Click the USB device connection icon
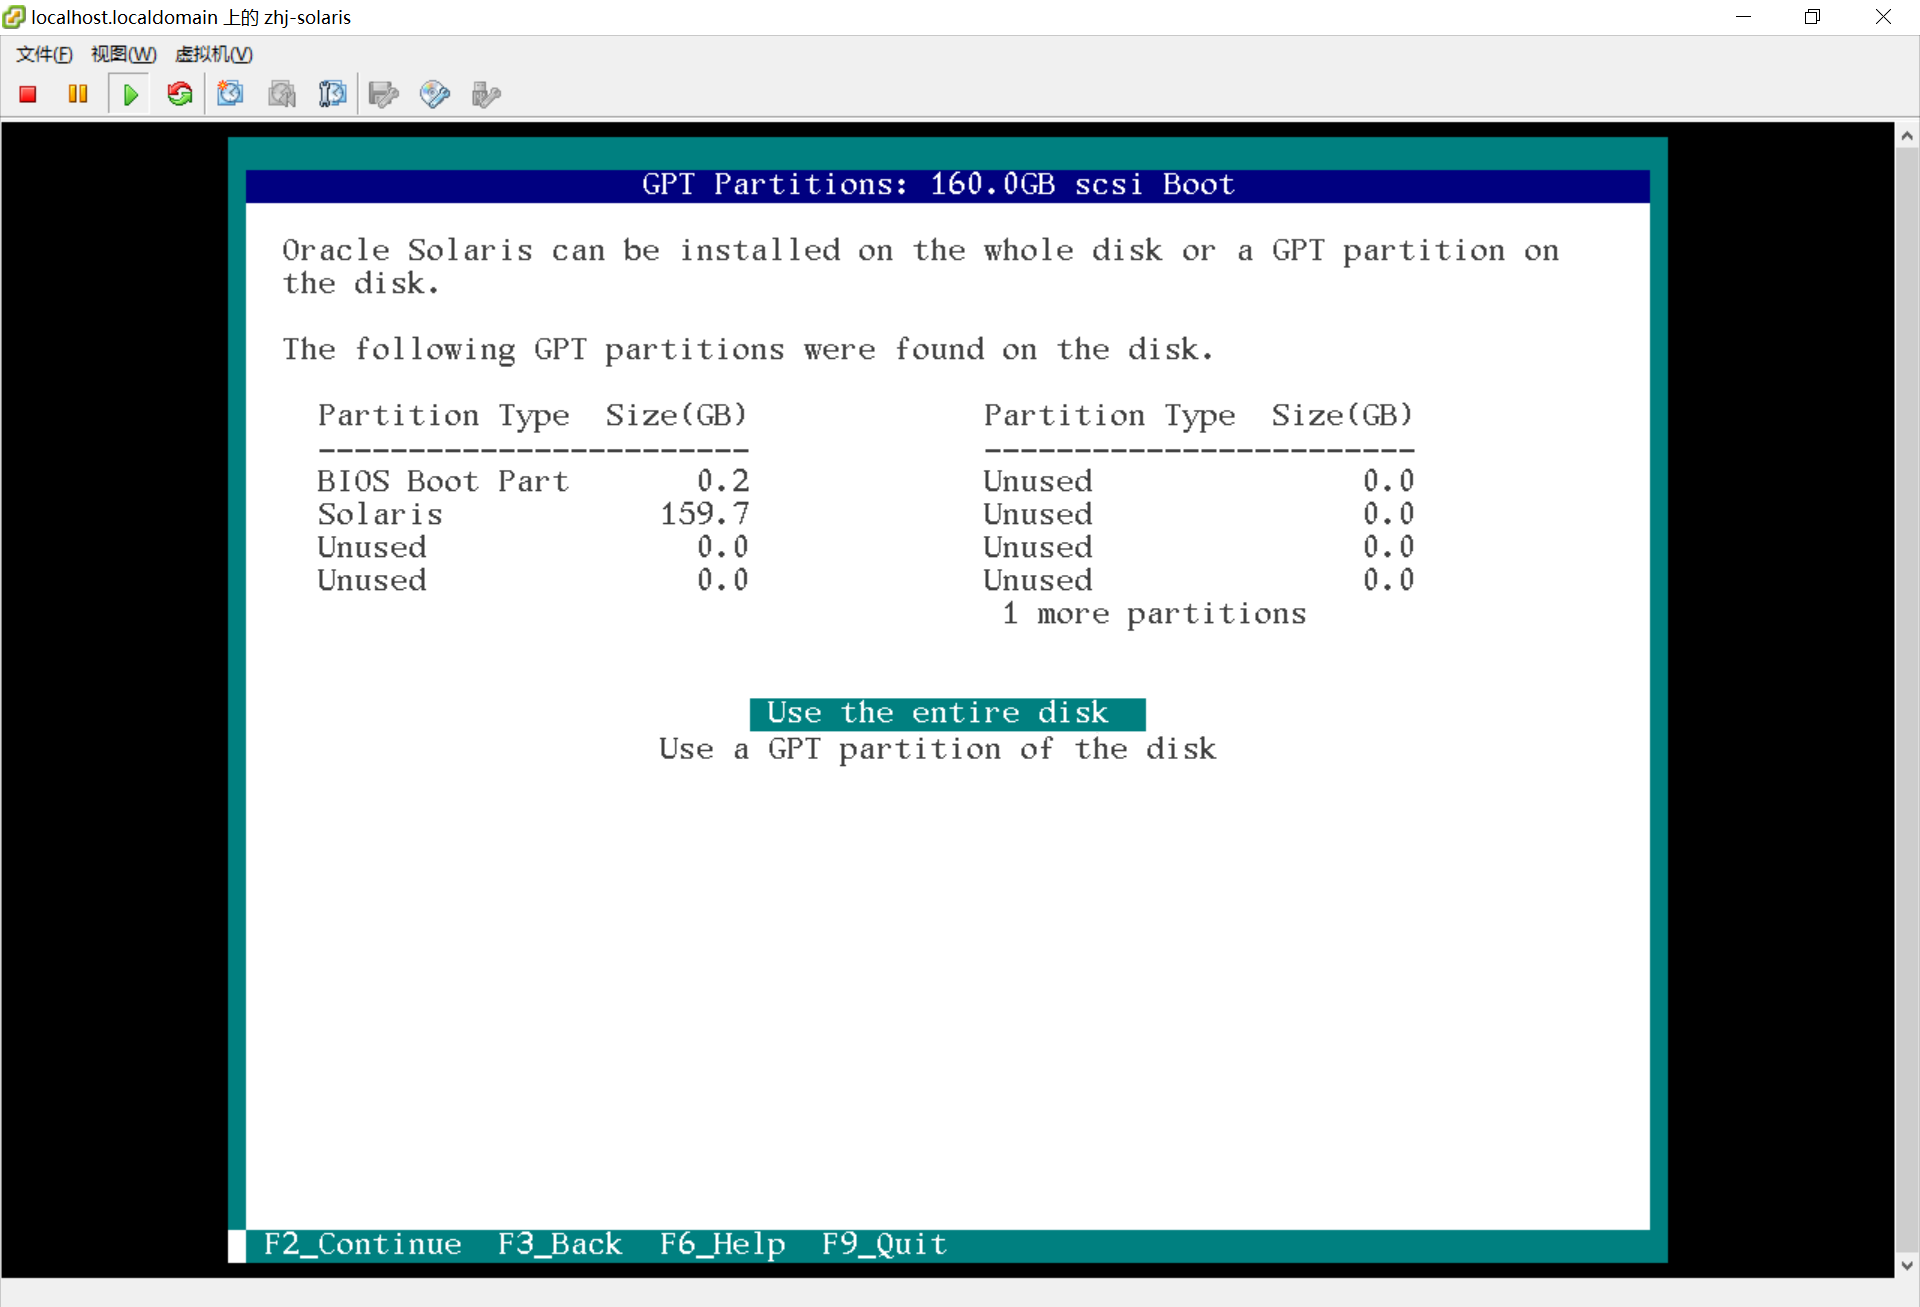Image resolution: width=1920 pixels, height=1307 pixels. [485, 94]
